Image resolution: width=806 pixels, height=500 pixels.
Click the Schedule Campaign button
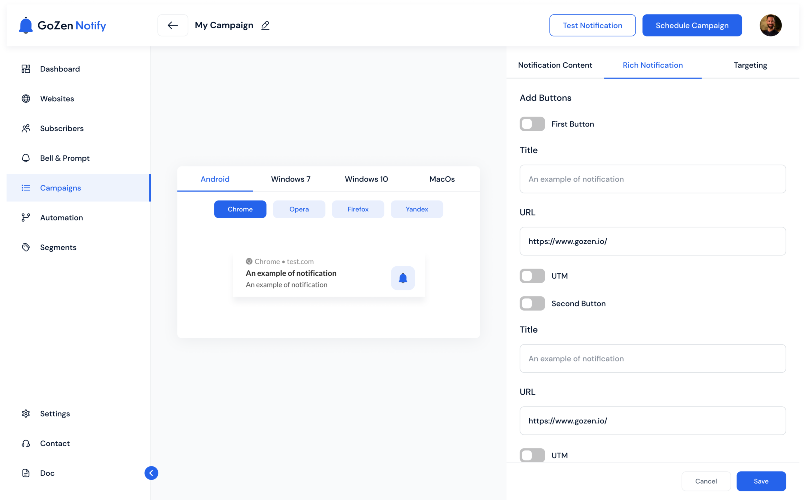pyautogui.click(x=692, y=25)
